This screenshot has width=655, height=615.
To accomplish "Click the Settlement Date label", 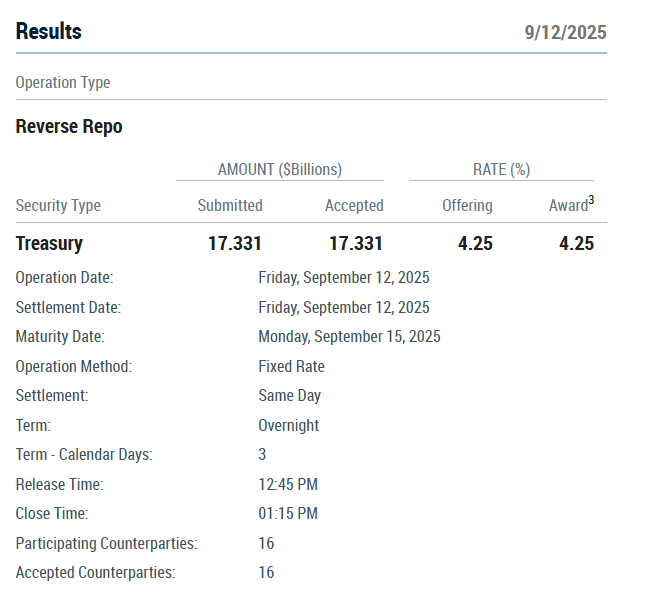I will [68, 307].
